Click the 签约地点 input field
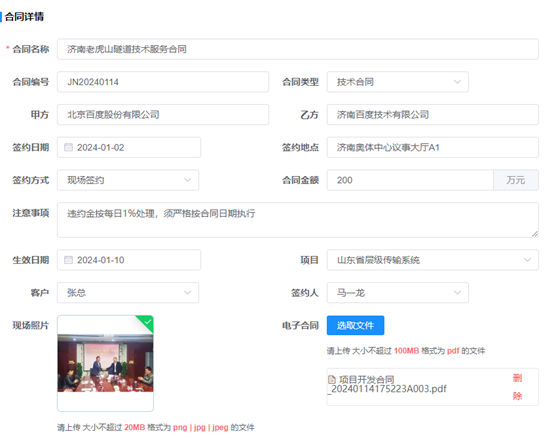 point(432,147)
